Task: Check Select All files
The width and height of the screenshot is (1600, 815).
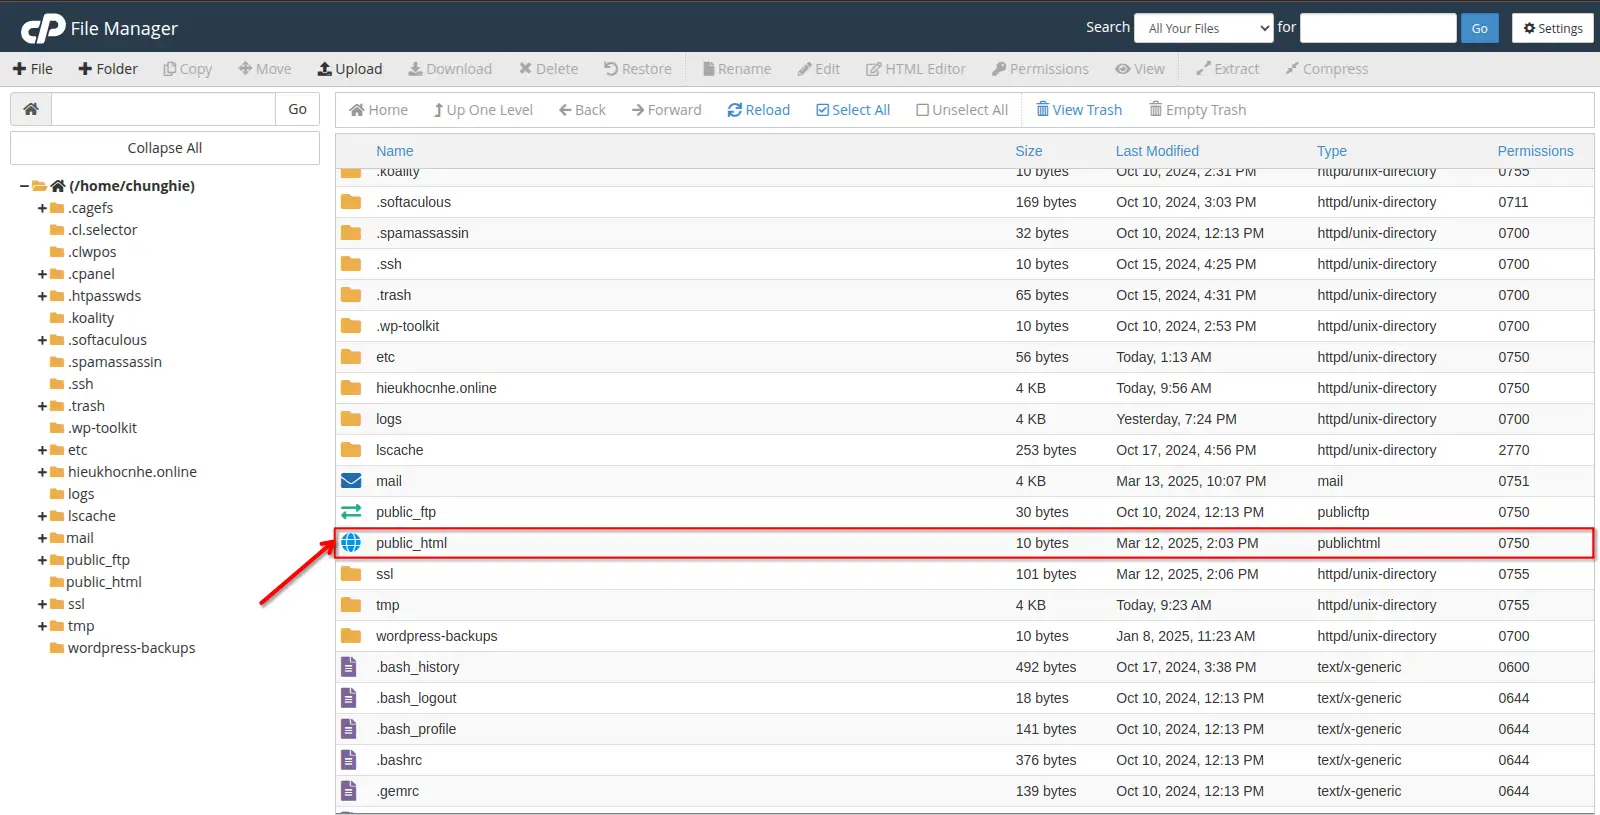Action: (x=853, y=110)
